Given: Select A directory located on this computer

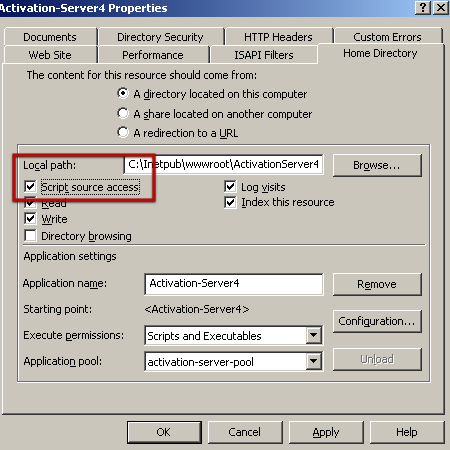Looking at the screenshot, I should point(123,93).
